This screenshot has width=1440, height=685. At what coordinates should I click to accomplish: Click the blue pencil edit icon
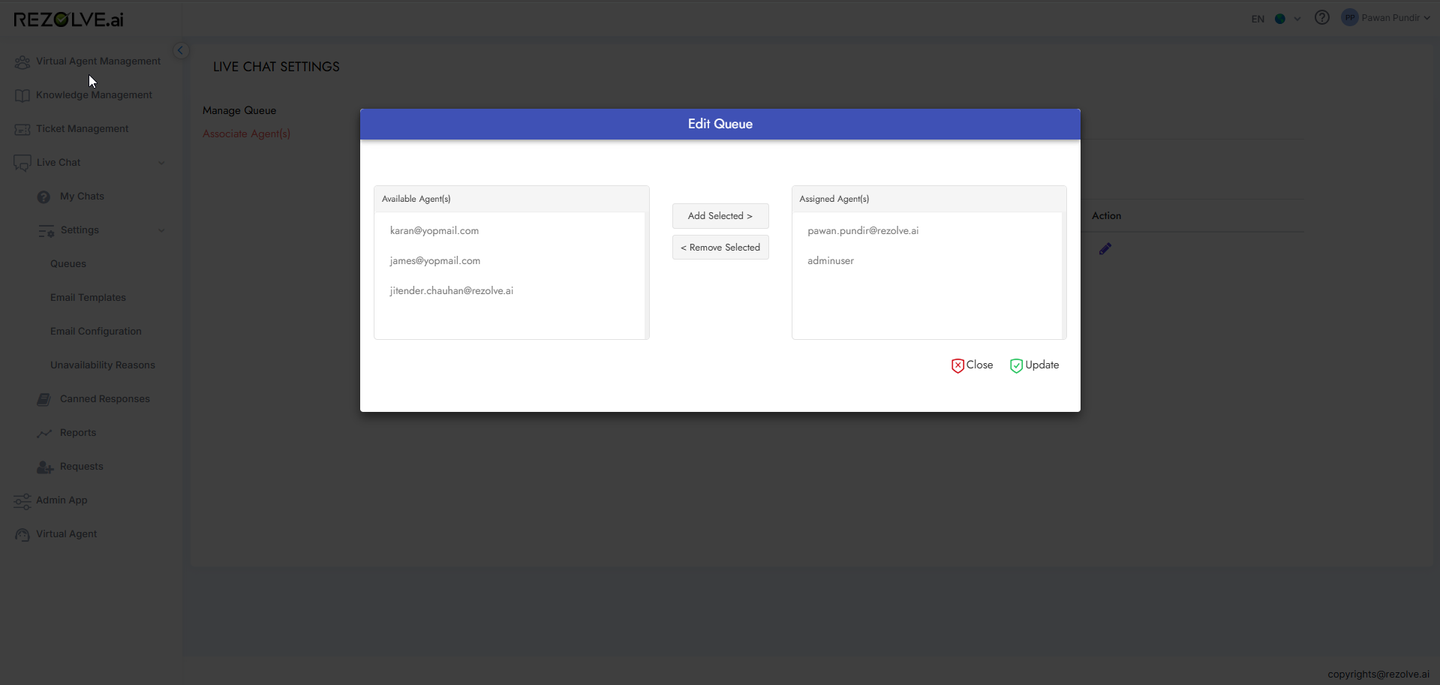(1105, 248)
